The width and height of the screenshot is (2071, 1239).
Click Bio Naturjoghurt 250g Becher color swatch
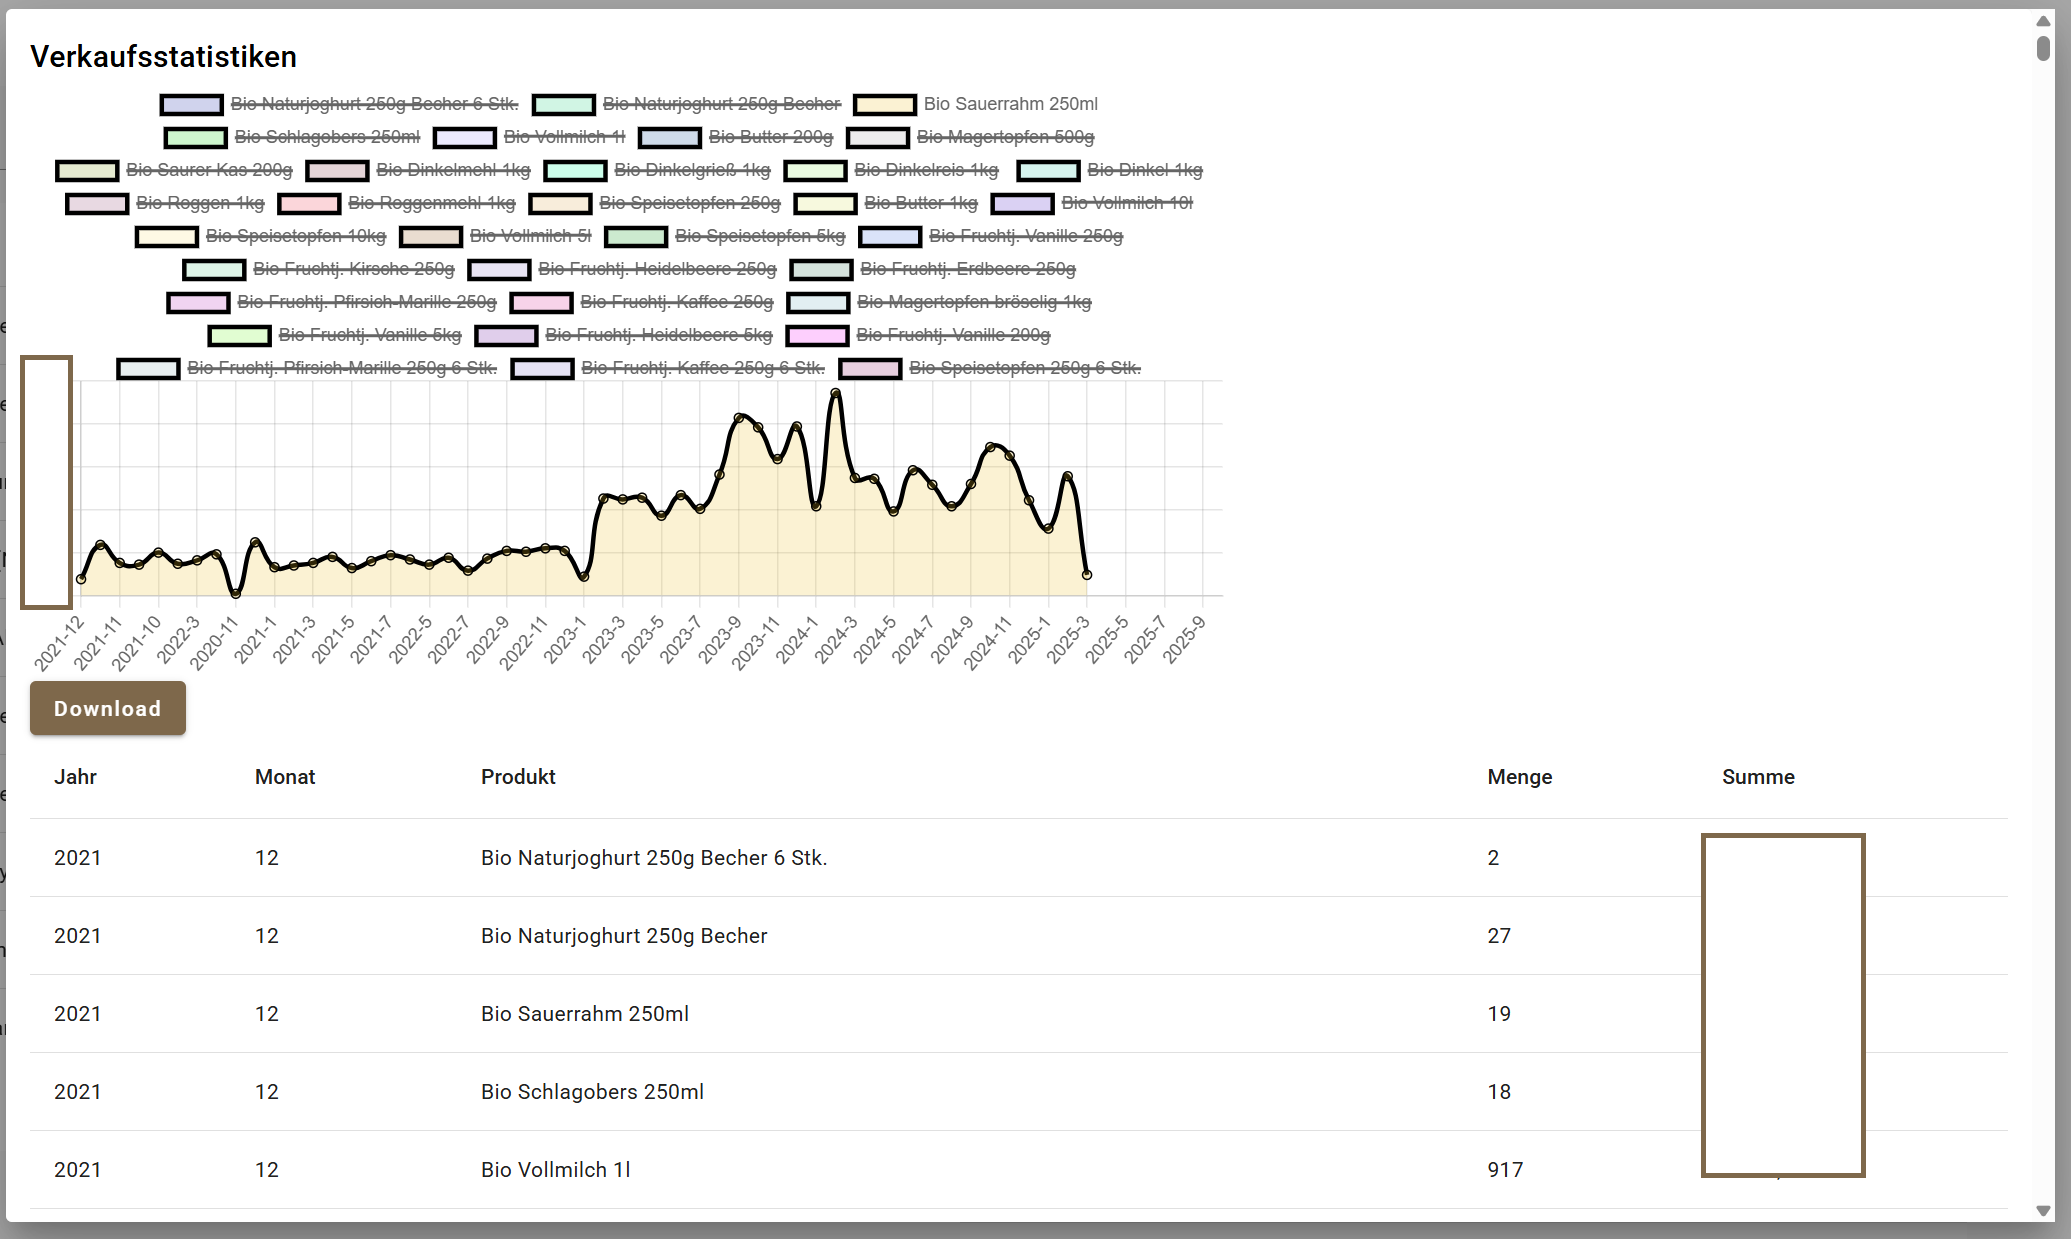563,104
